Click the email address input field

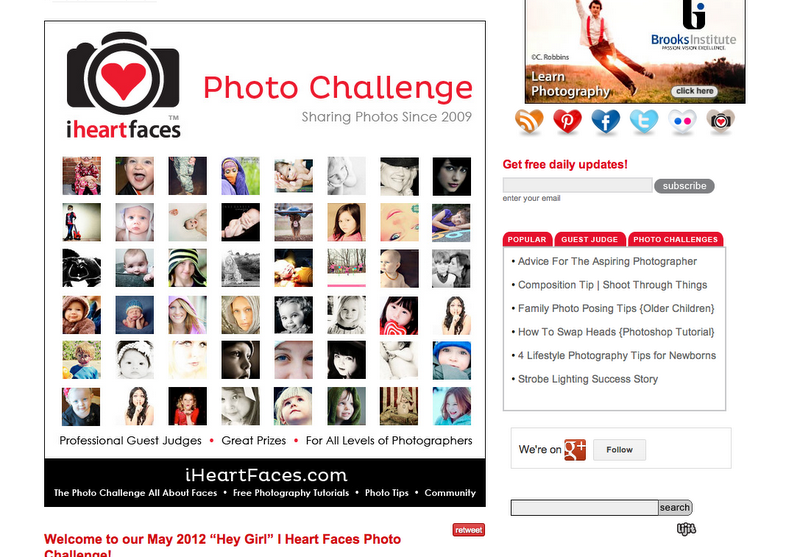pos(578,185)
